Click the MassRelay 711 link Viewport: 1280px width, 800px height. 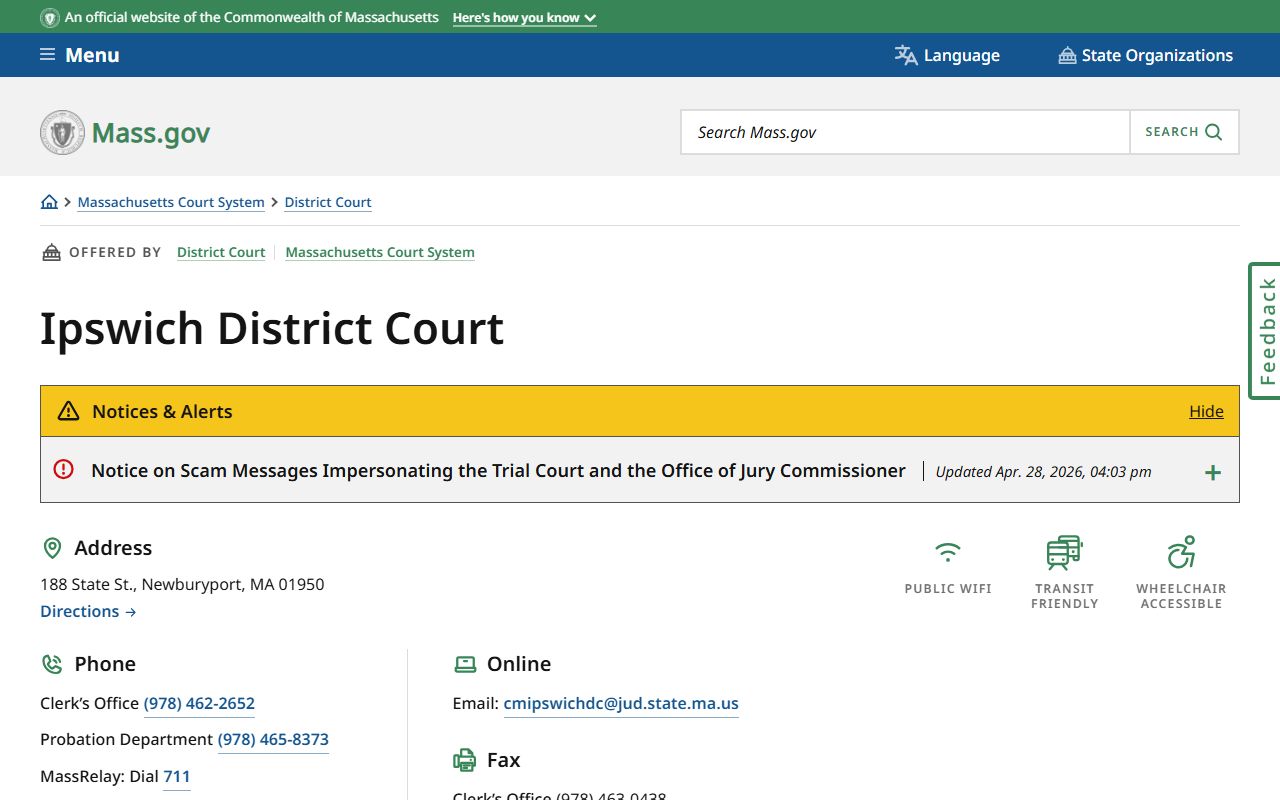point(176,776)
